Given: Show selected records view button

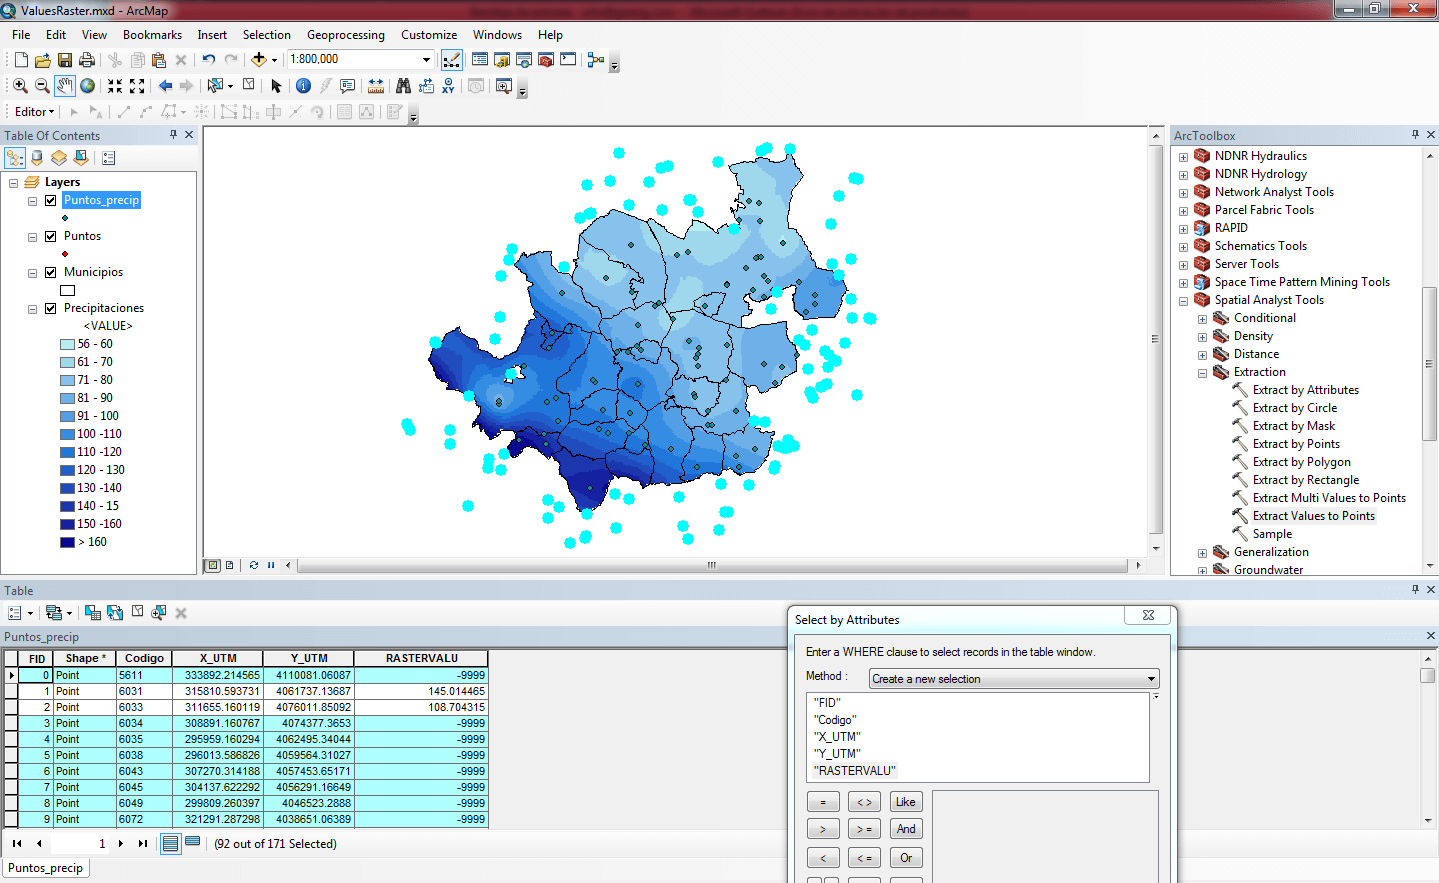Looking at the screenshot, I should 193,843.
